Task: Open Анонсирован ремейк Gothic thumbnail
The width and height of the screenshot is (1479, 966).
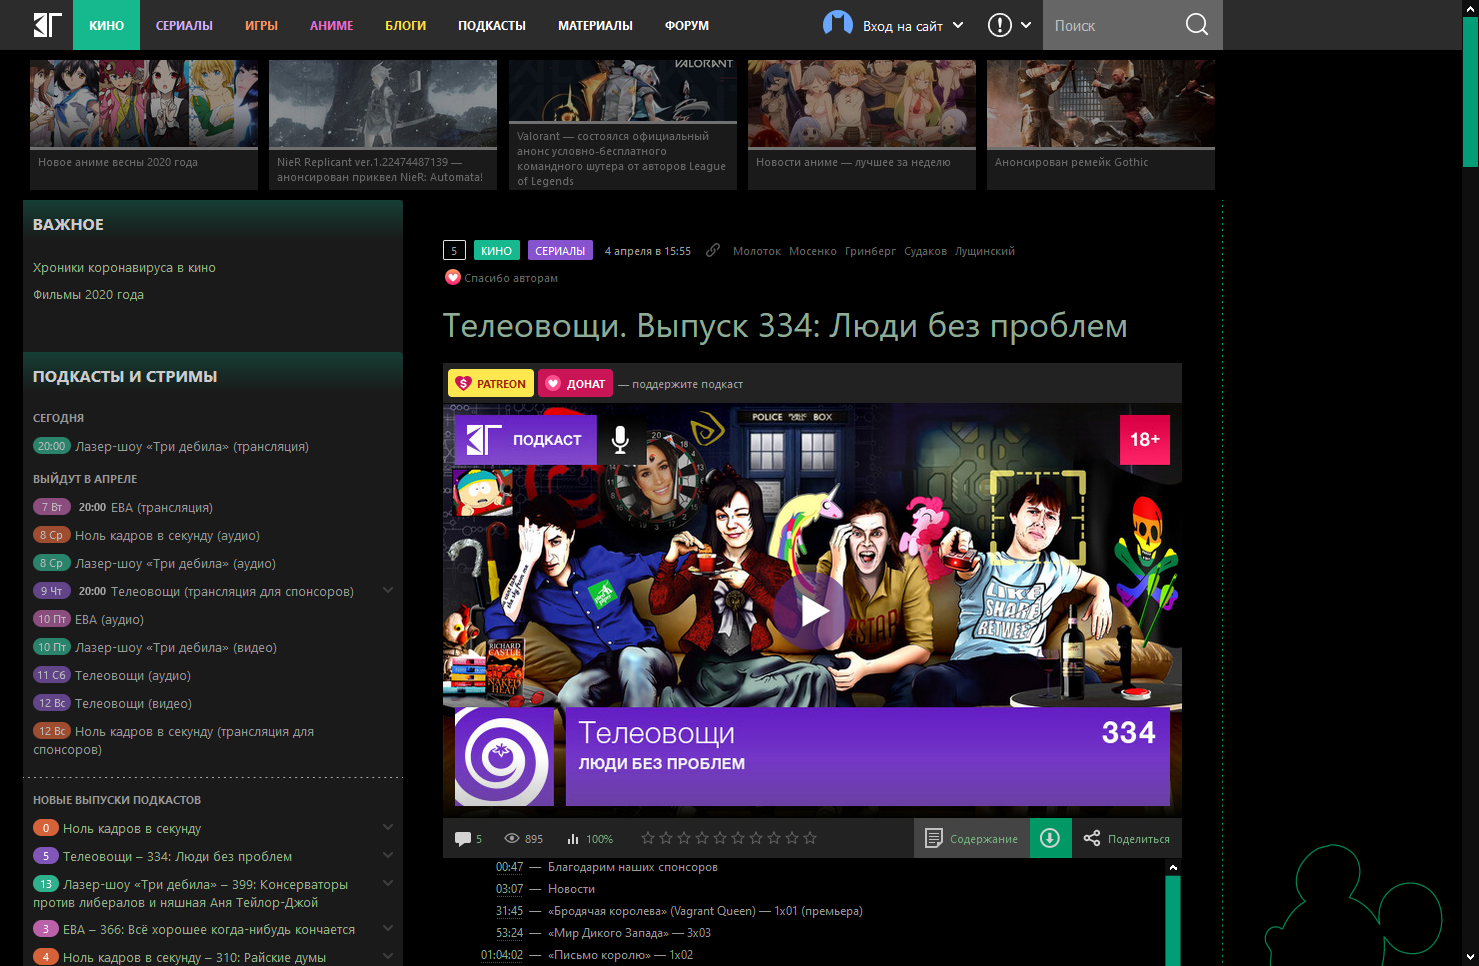Action: pos(1101,124)
